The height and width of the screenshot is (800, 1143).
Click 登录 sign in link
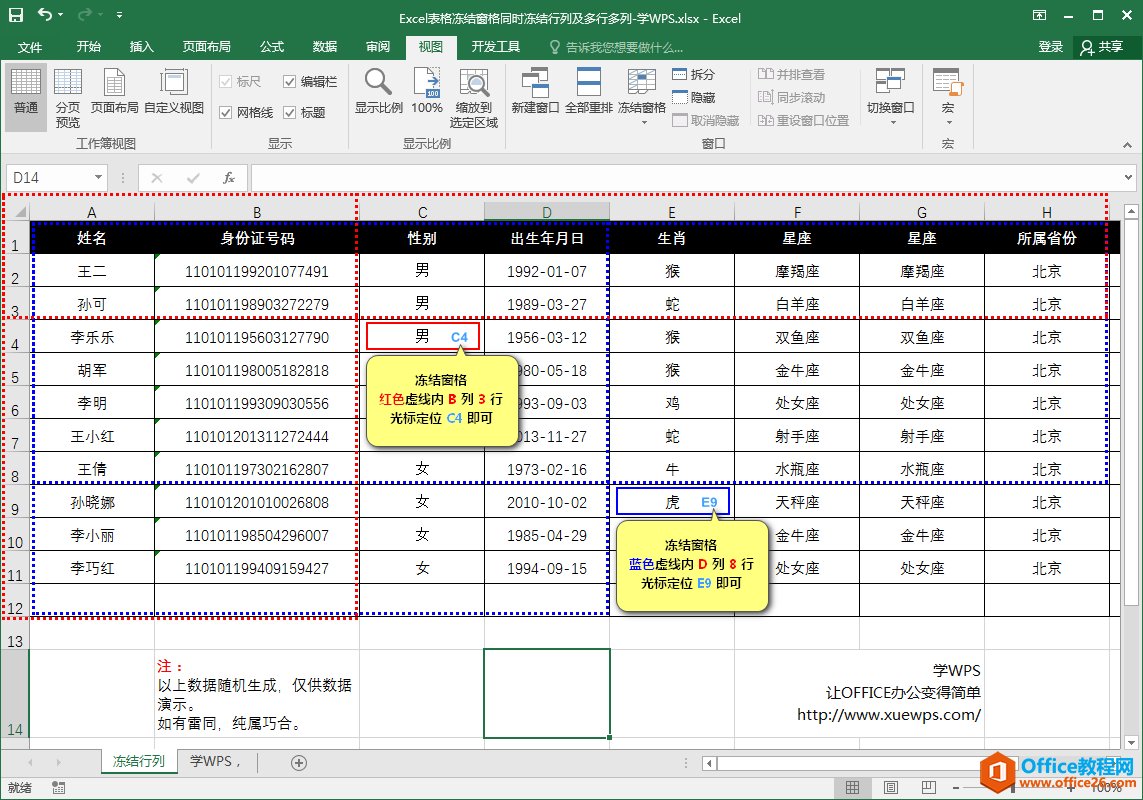point(1050,47)
